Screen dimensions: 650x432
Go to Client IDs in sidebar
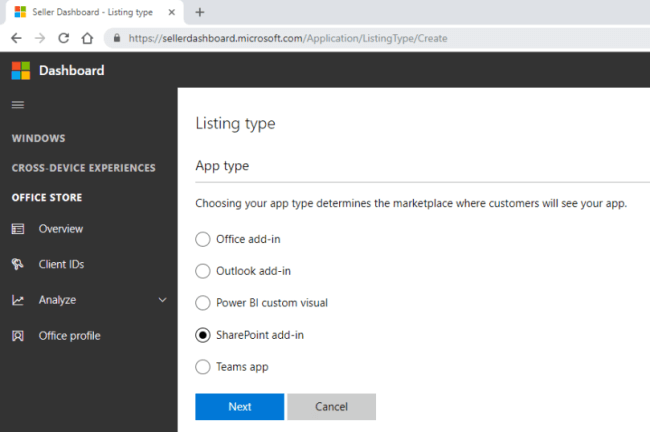point(61,264)
